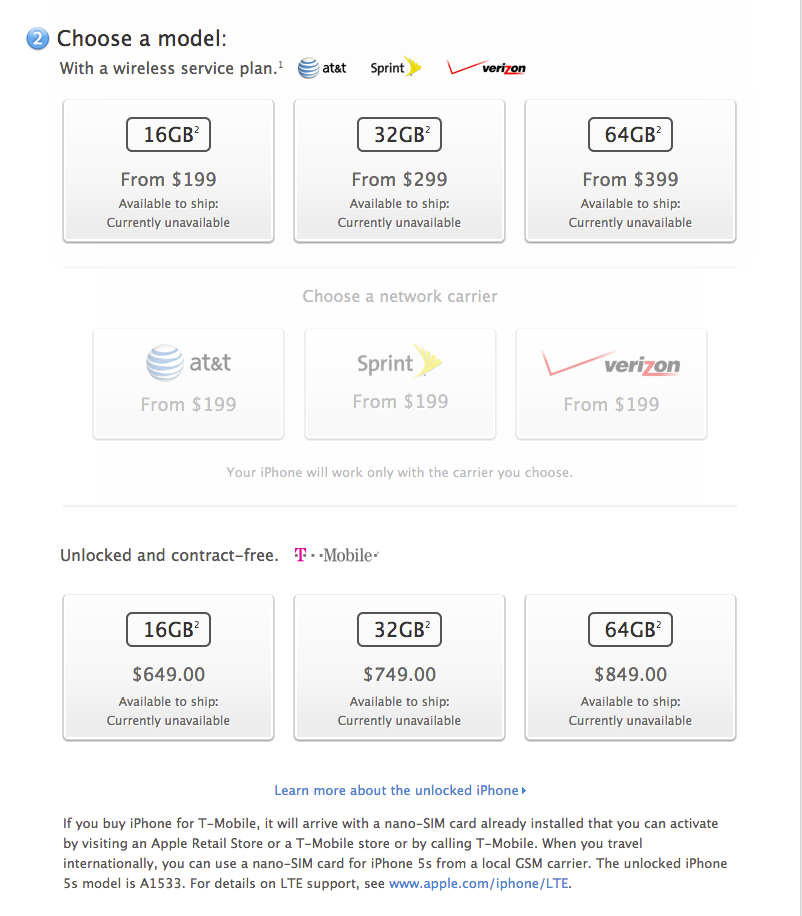Image resolution: width=802 pixels, height=916 pixels.
Task: Click the Unlocked and contract-free heading
Action: [x=169, y=555]
